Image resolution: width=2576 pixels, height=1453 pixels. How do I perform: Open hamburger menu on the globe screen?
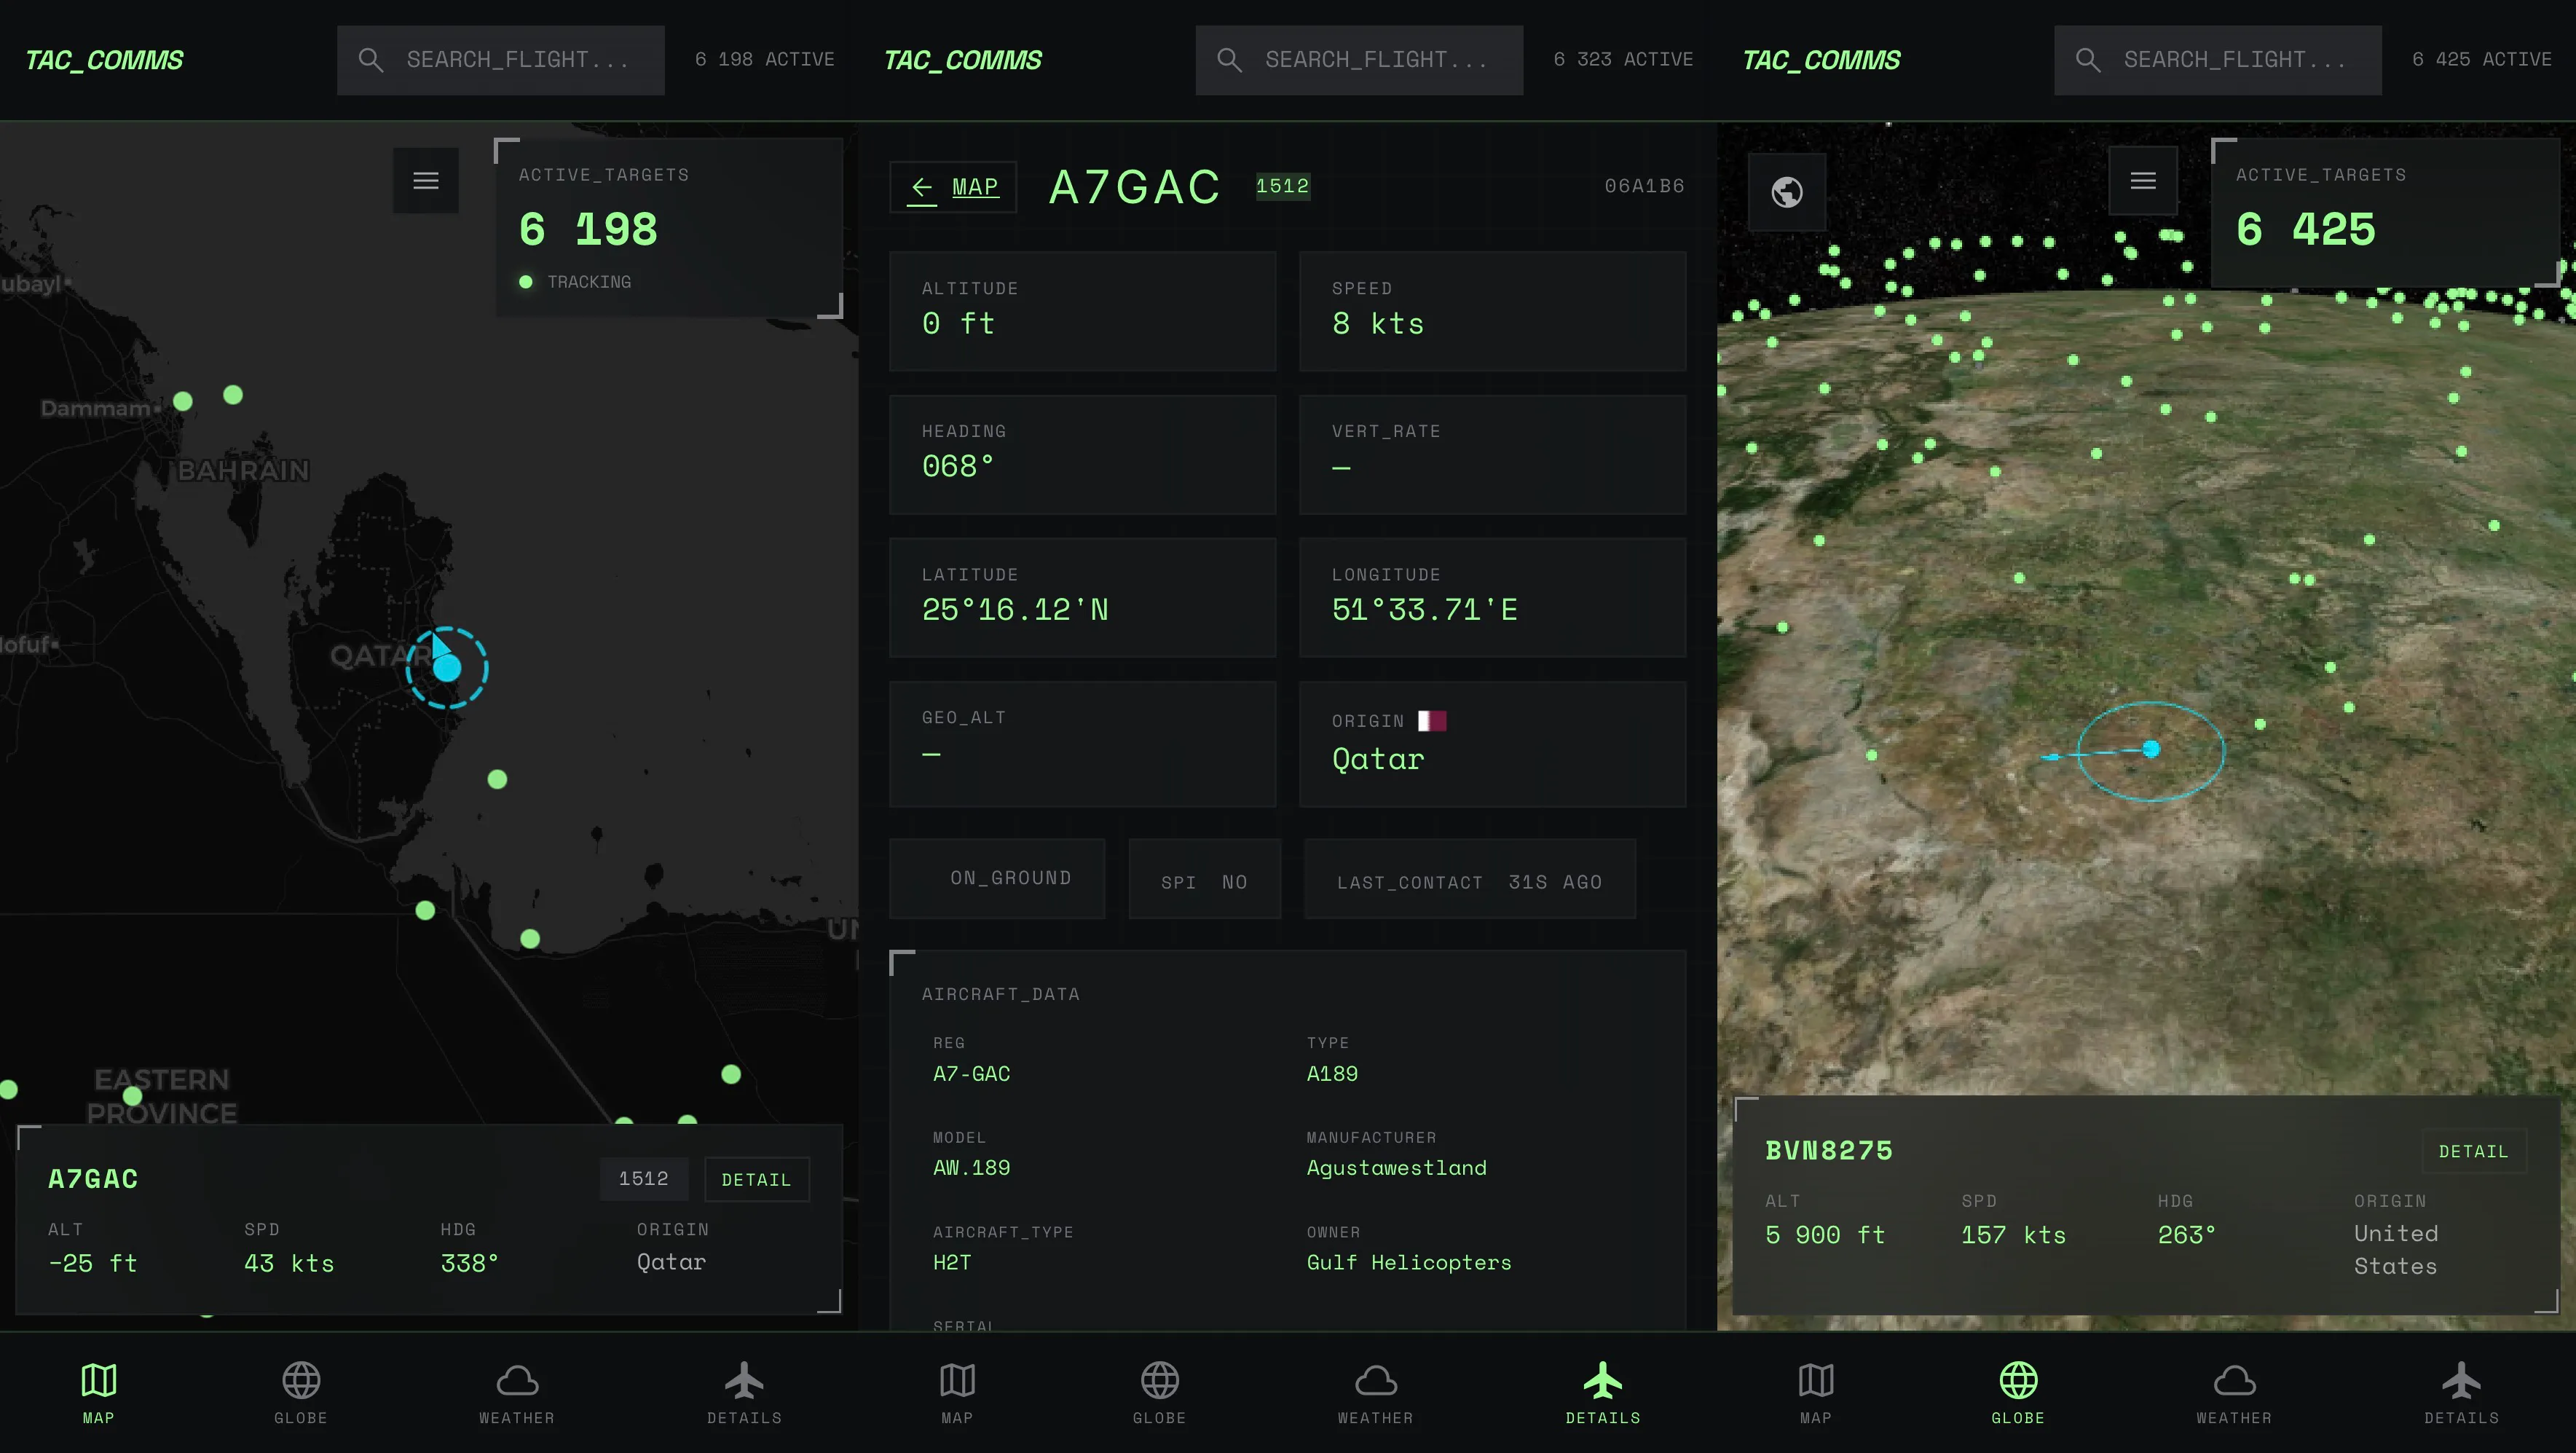pos(2143,180)
